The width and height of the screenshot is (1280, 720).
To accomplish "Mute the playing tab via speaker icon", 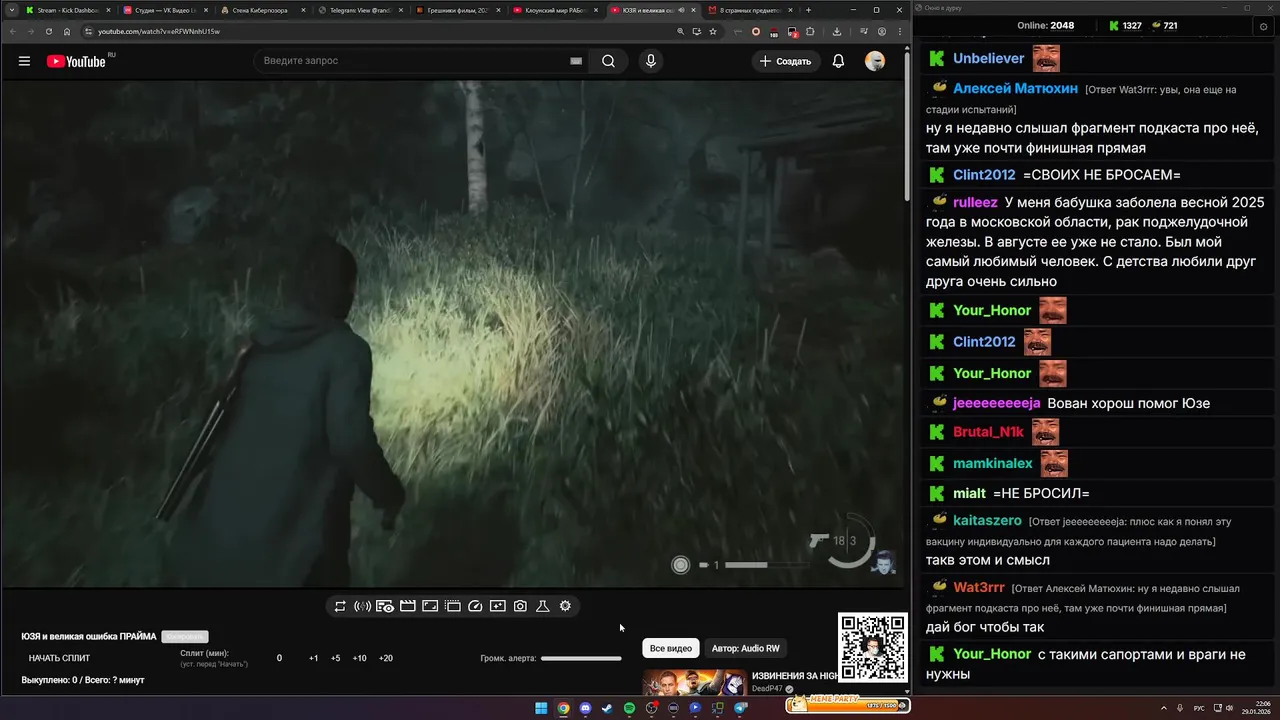I will coord(680,10).
